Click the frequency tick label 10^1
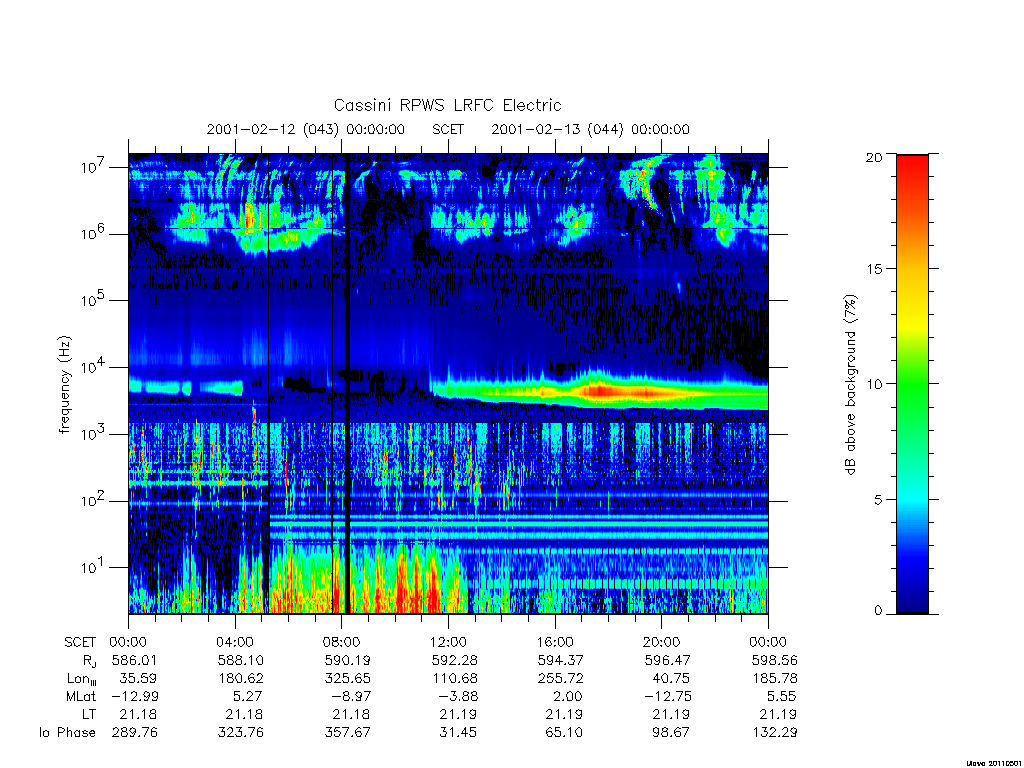 pyautogui.click(x=94, y=567)
